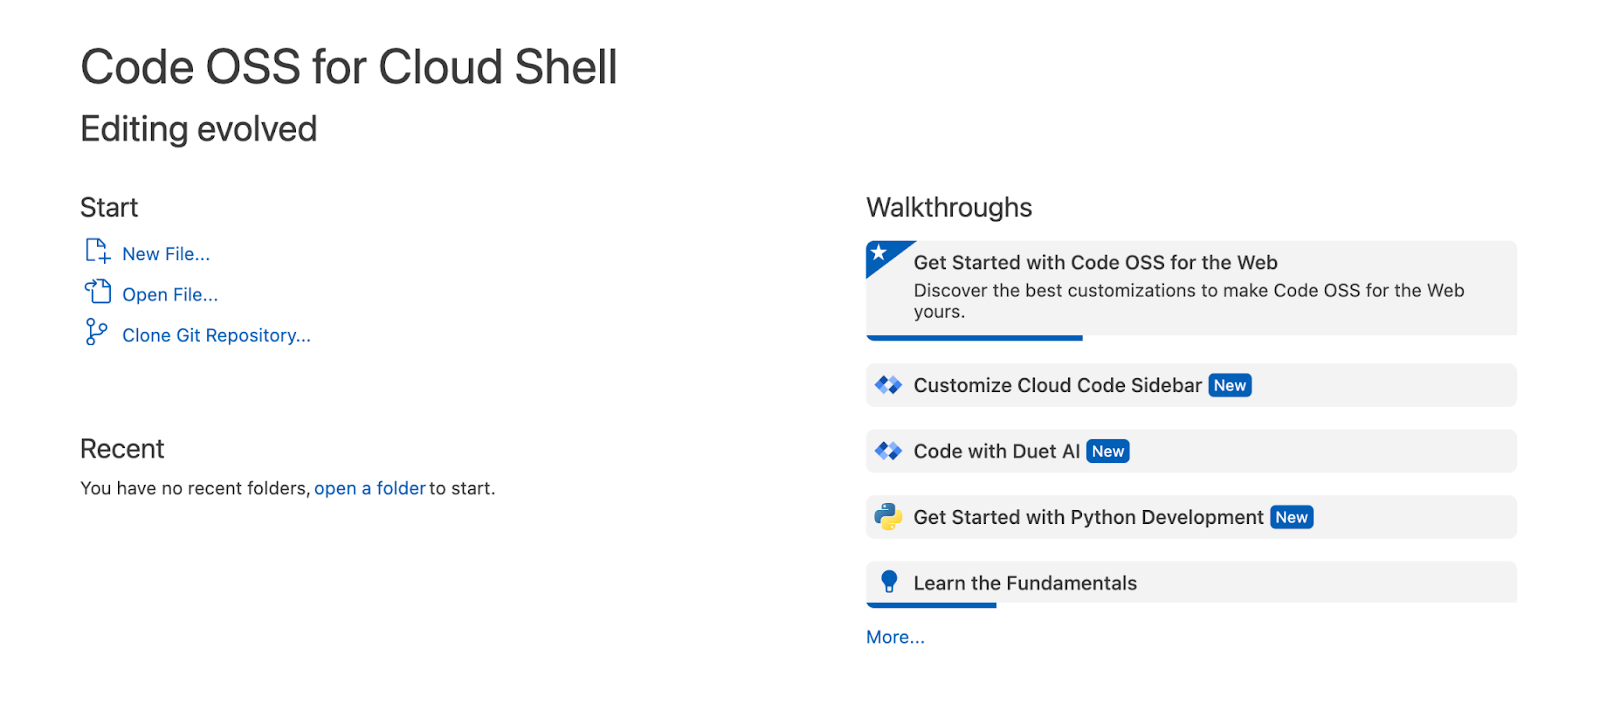Click the Cloud Code icon beside Customize Cloud Code Sidebar
This screenshot has width=1600, height=706.
(x=888, y=384)
